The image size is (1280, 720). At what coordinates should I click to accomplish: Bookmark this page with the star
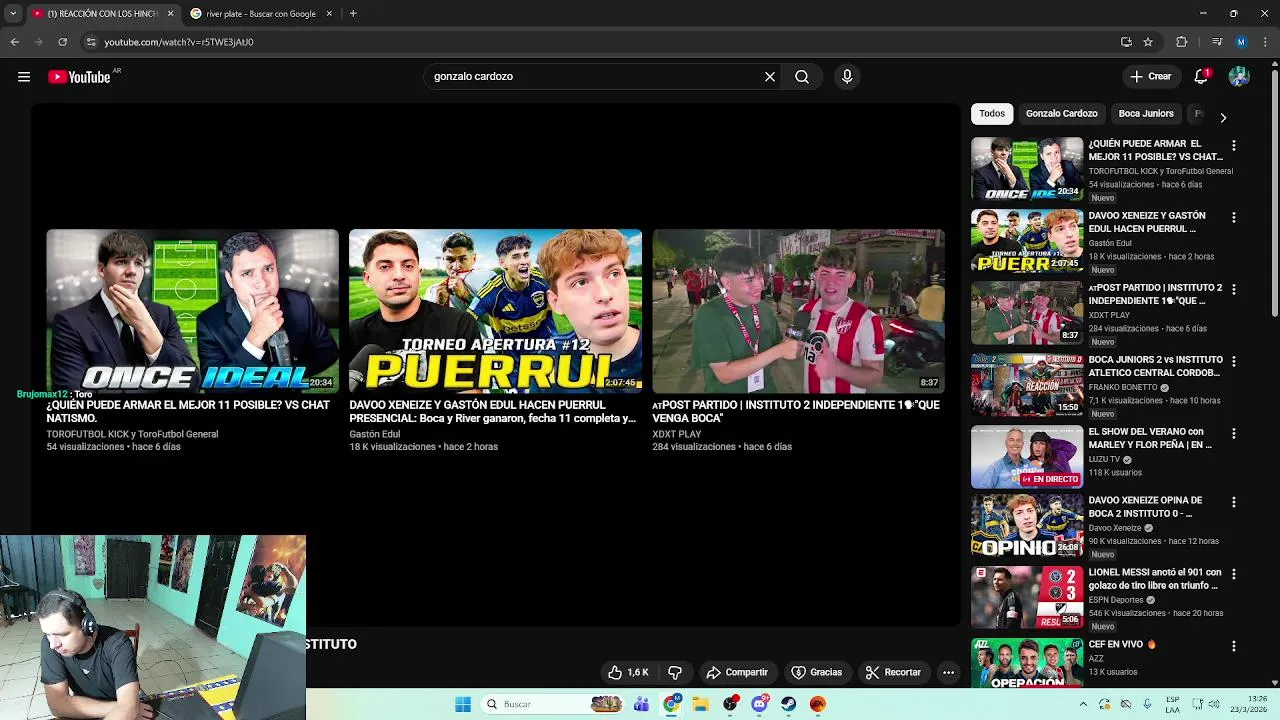(x=1148, y=42)
